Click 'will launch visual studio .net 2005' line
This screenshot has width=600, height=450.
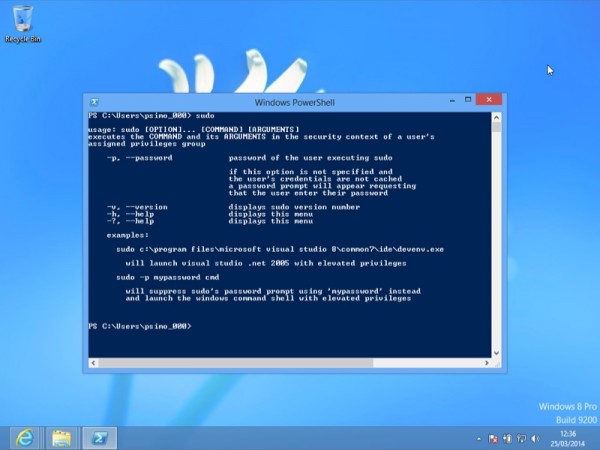tap(266, 263)
